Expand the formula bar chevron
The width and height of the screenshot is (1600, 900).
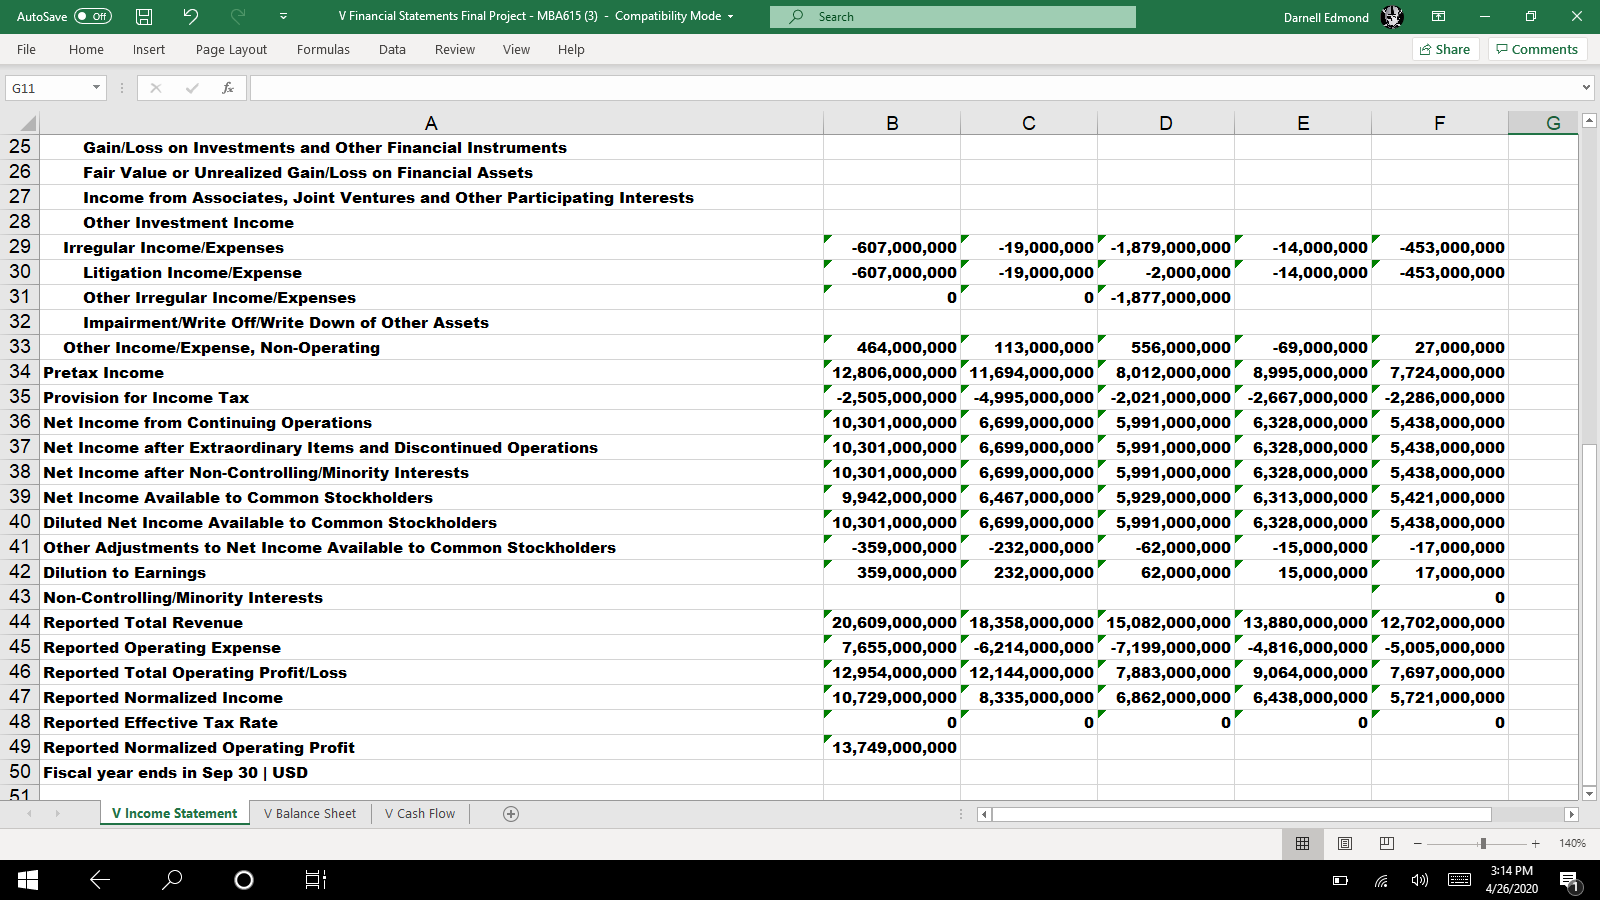1586,88
